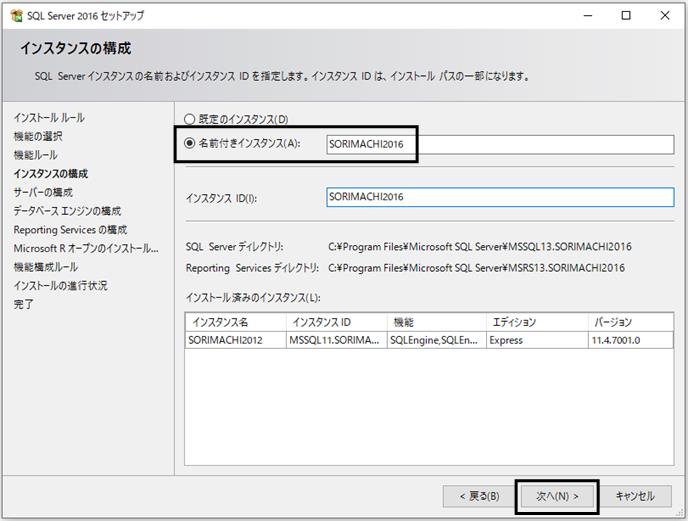Cancel setup with the キャンセル button
Image resolution: width=688 pixels, height=521 pixels.
(x=635, y=496)
